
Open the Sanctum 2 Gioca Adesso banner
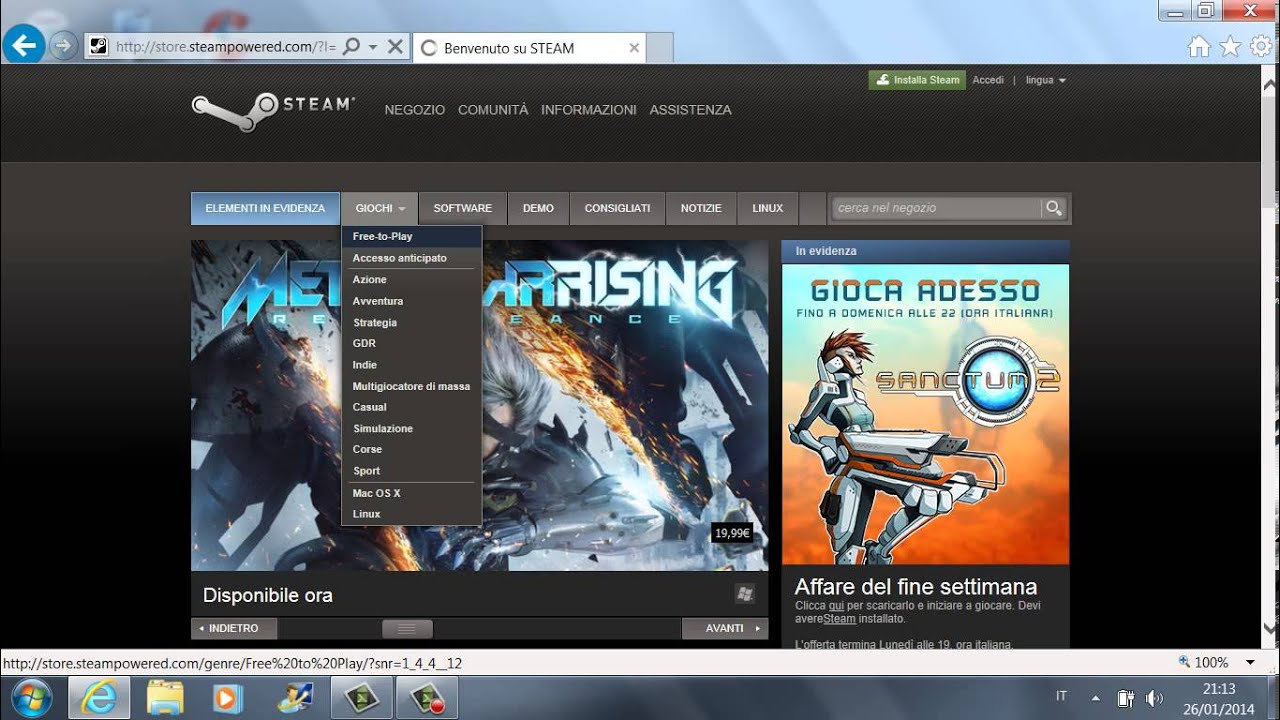[x=925, y=414]
